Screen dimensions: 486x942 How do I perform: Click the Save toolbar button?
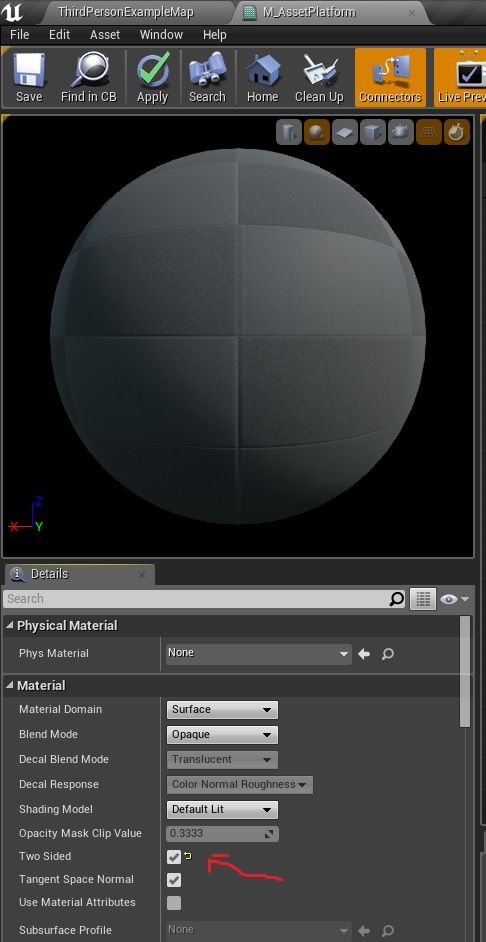pos(29,78)
